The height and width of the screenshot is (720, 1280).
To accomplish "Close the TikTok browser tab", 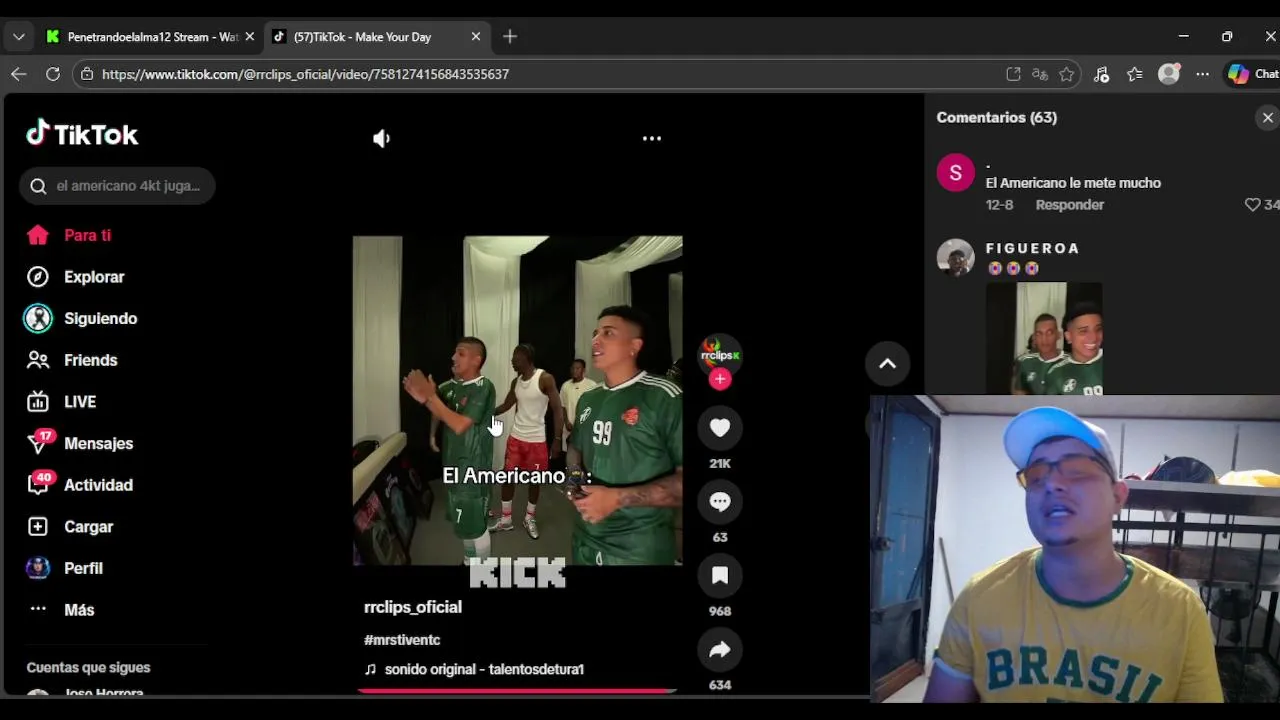I will 476,37.
